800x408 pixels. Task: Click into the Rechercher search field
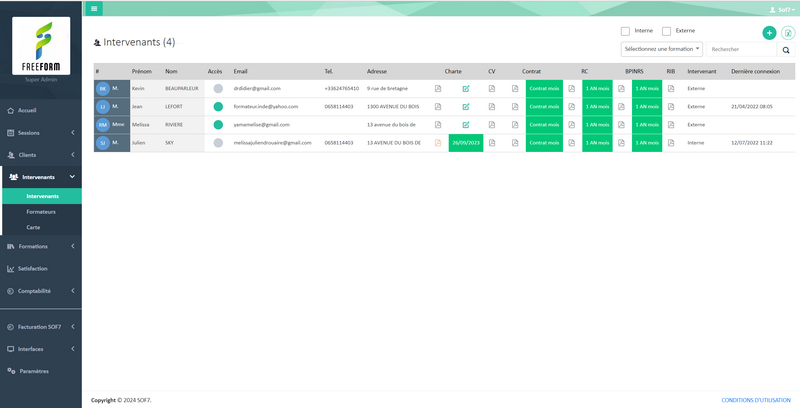pos(741,49)
